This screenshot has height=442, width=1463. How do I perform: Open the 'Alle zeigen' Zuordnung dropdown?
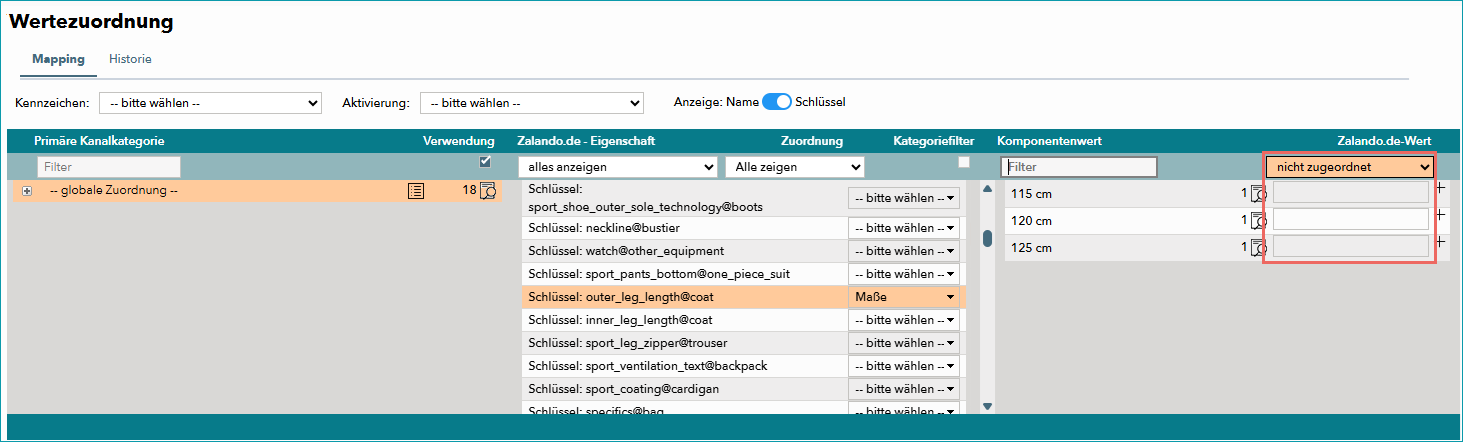795,167
